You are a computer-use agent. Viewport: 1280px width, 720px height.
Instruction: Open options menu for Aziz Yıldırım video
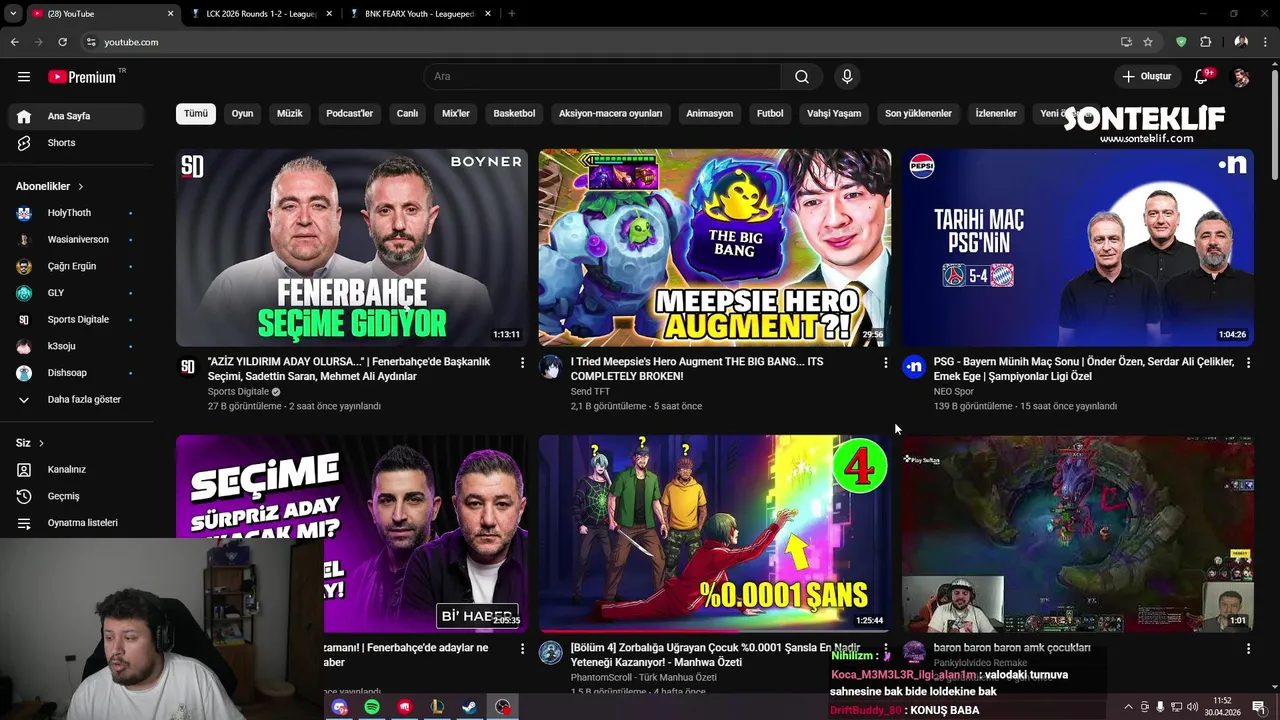pyautogui.click(x=522, y=363)
